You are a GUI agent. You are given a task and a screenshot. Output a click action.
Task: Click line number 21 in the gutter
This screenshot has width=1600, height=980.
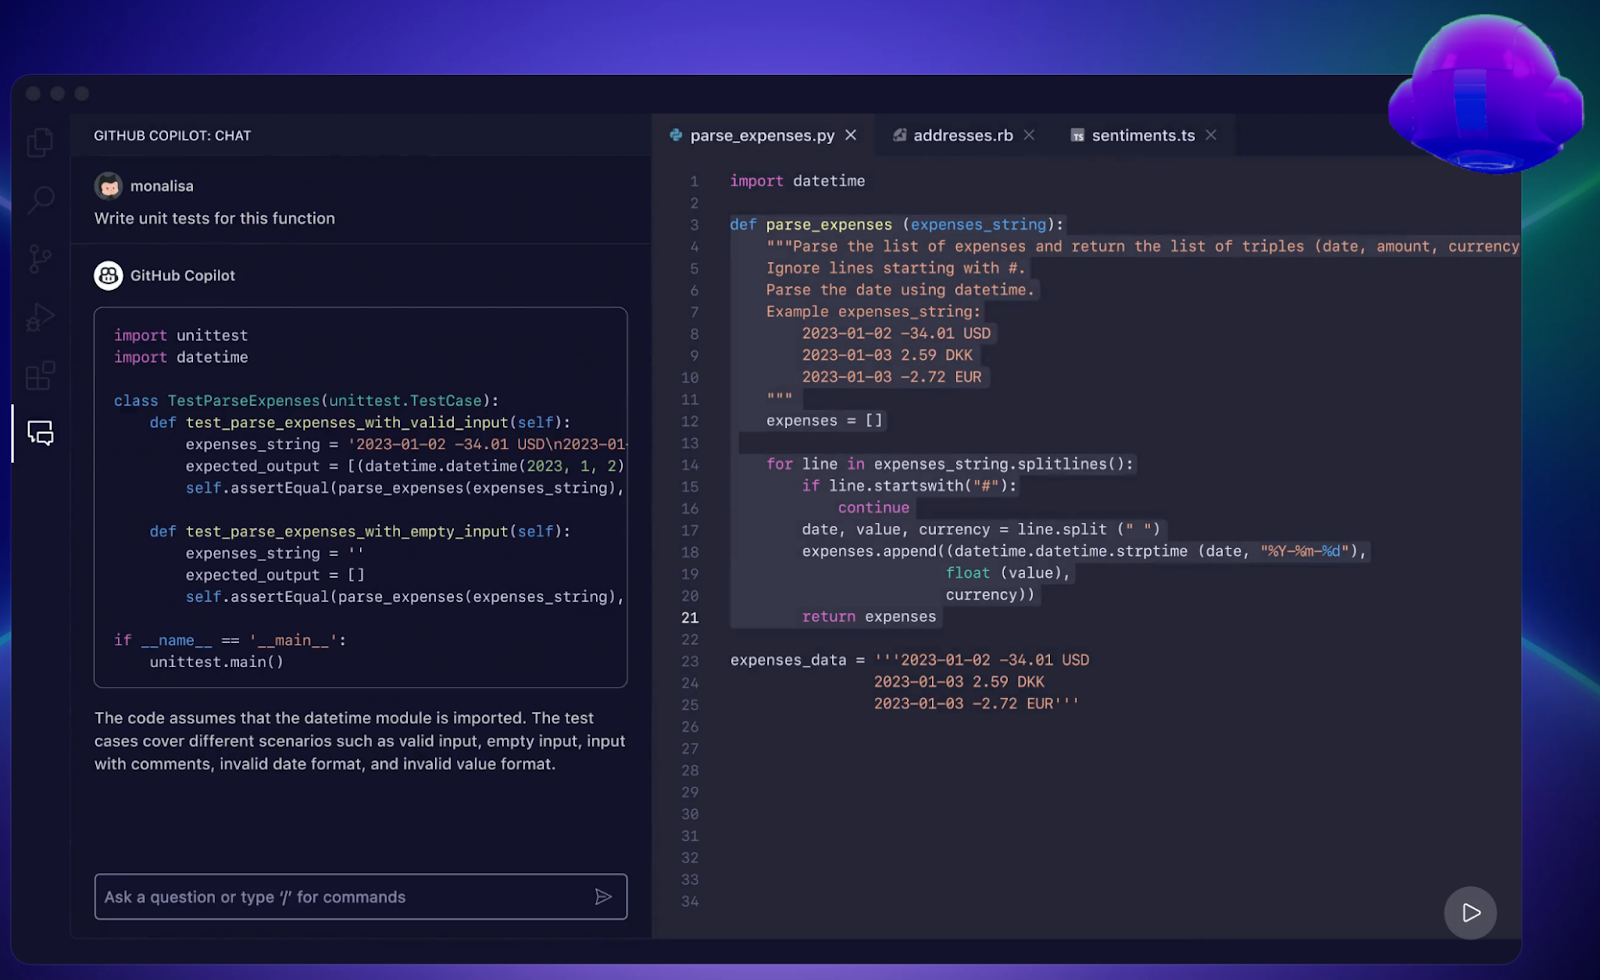click(690, 618)
